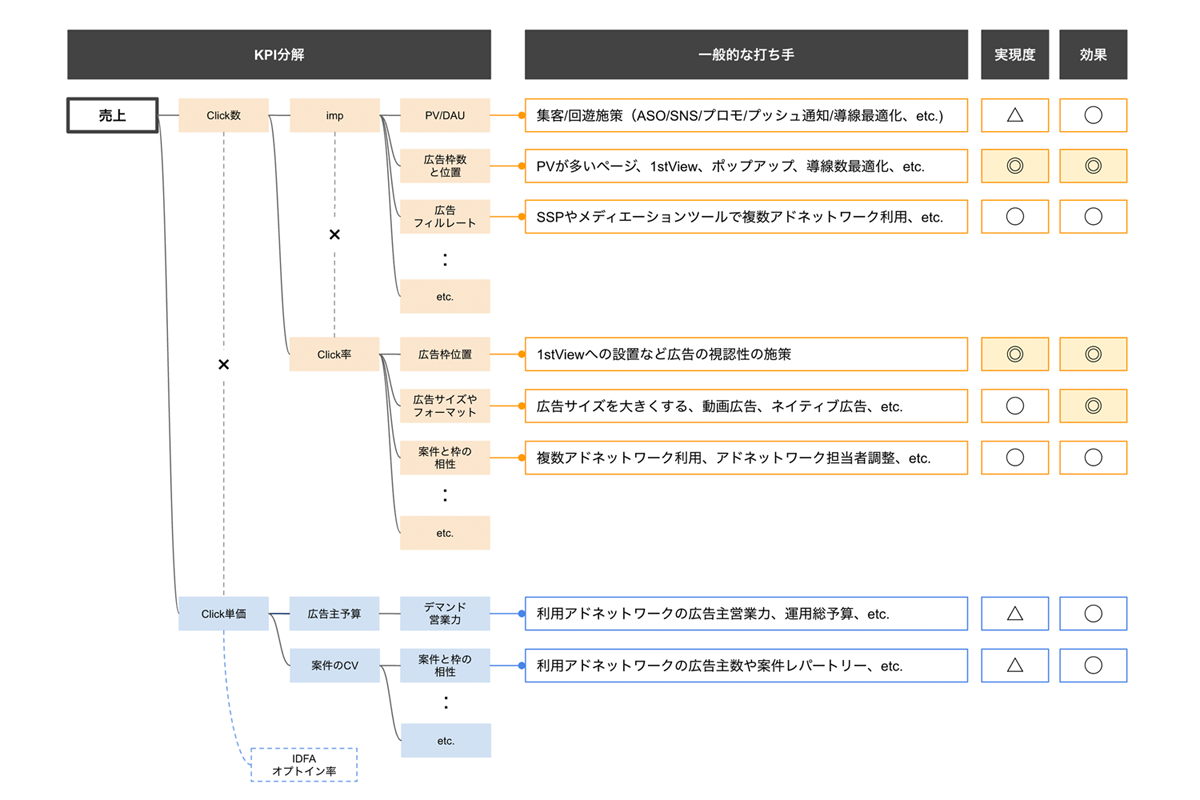Click the 利用アドネットワークの広告主営業力 description box
1200x800 pixels.
point(746,614)
